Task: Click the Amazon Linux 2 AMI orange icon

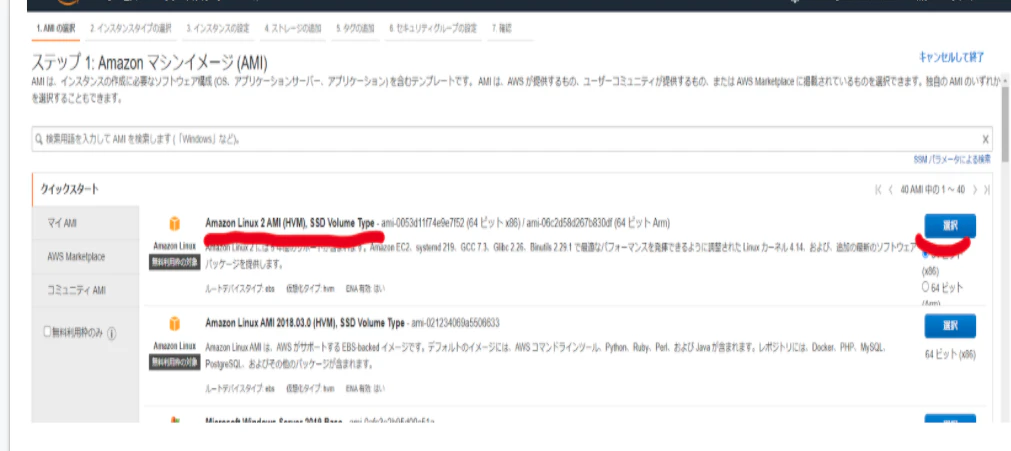Action: tap(174, 224)
